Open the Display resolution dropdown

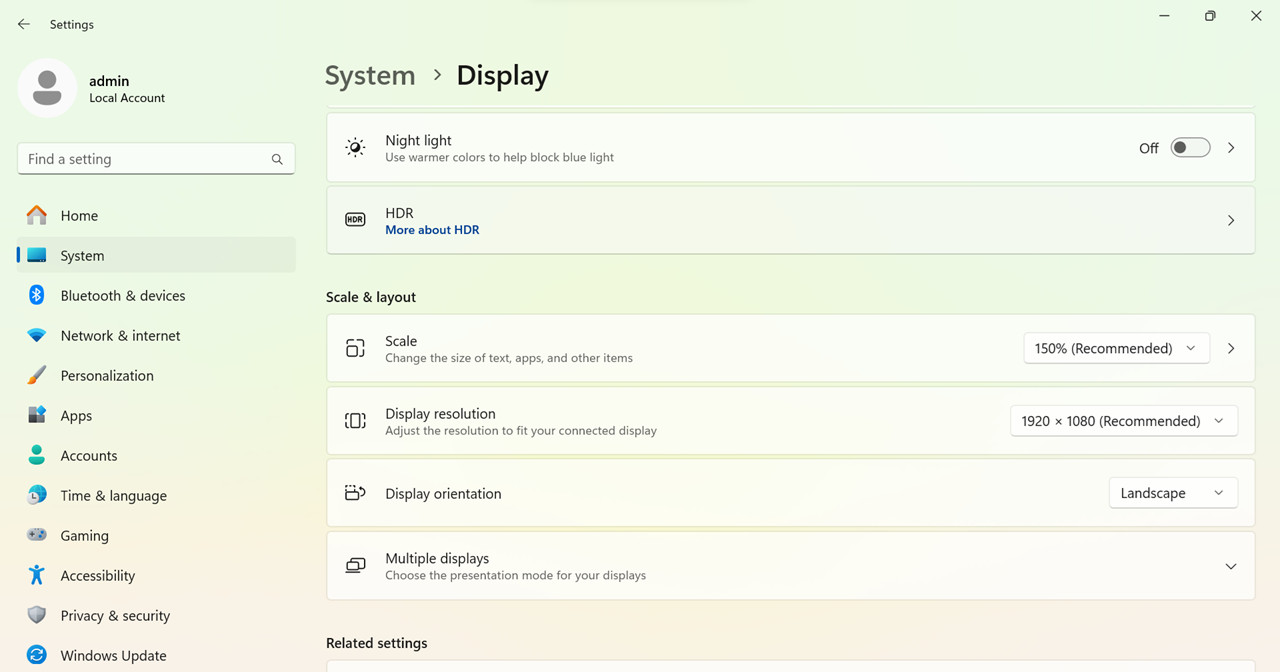(1123, 421)
